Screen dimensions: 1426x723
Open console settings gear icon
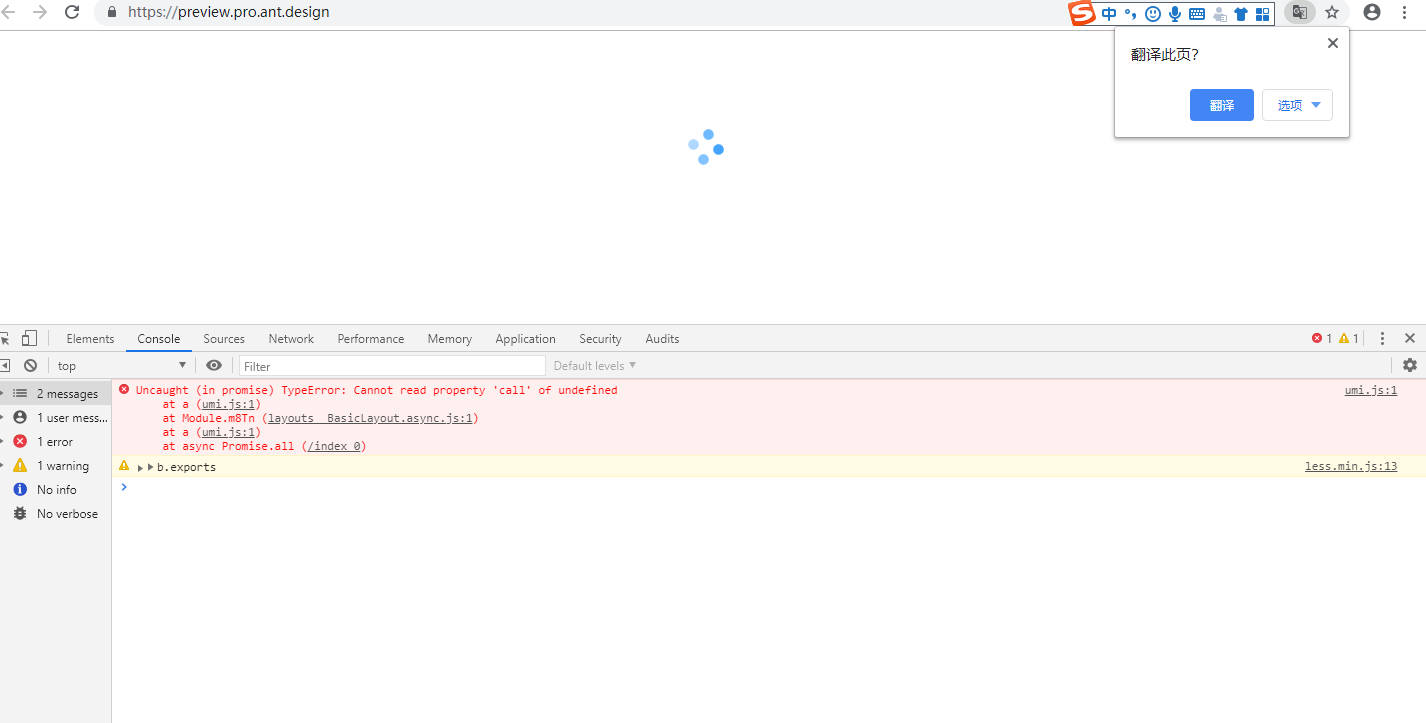point(1410,365)
